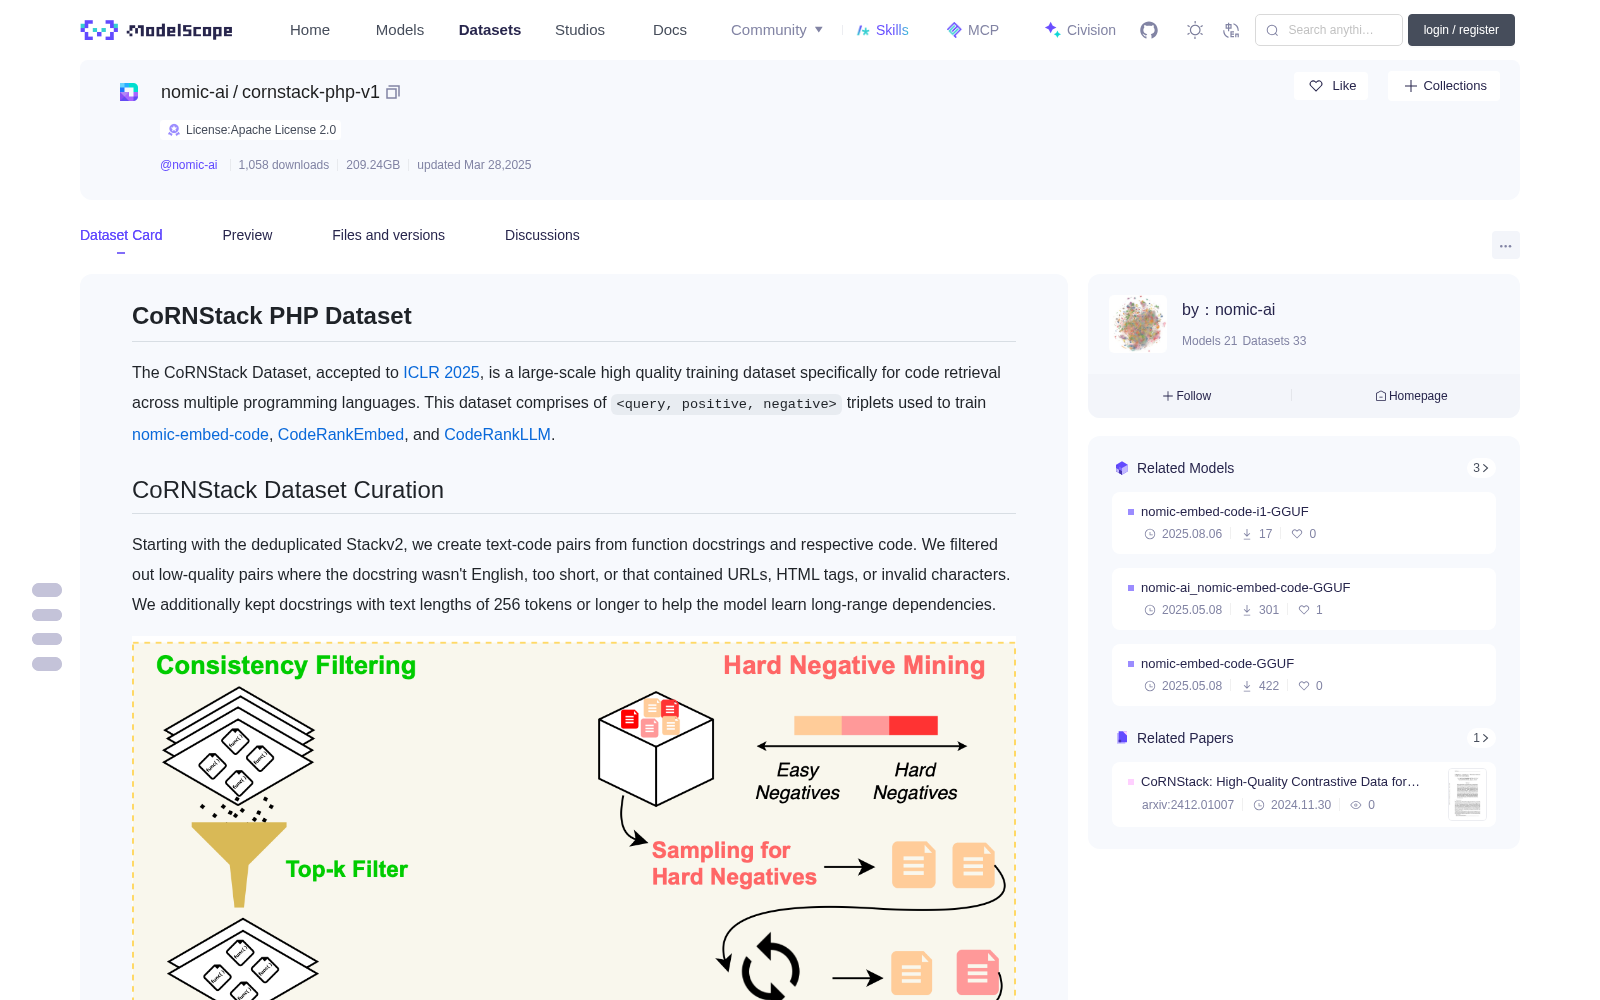The image size is (1600, 1000).
Task: Follow the nomic-ai organization
Action: [1187, 396]
